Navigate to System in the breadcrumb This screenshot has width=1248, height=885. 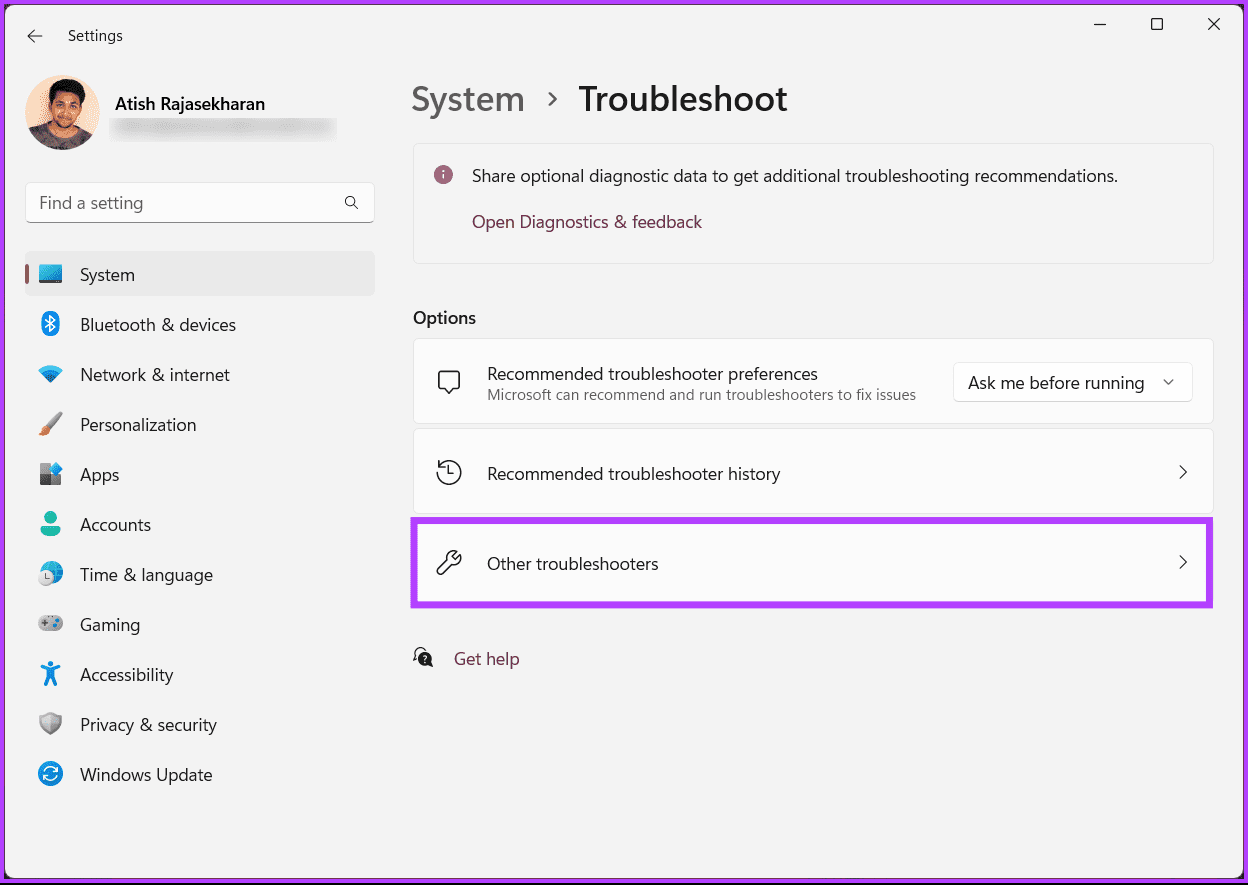(x=468, y=100)
